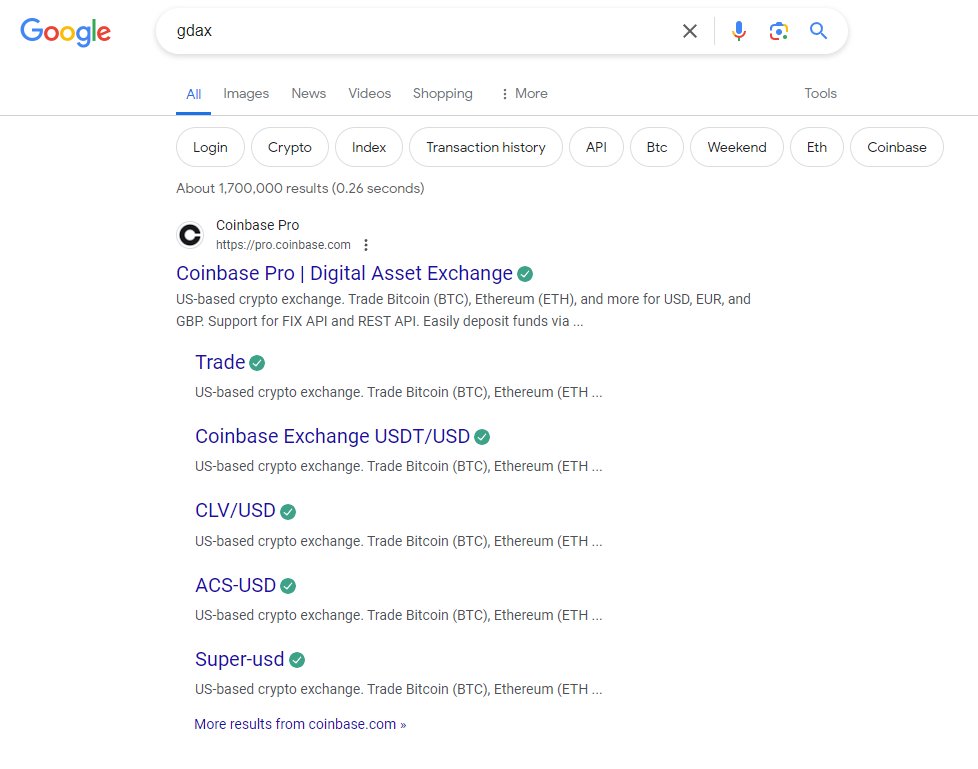
Task: Expand the More search categories menu
Action: click(524, 94)
